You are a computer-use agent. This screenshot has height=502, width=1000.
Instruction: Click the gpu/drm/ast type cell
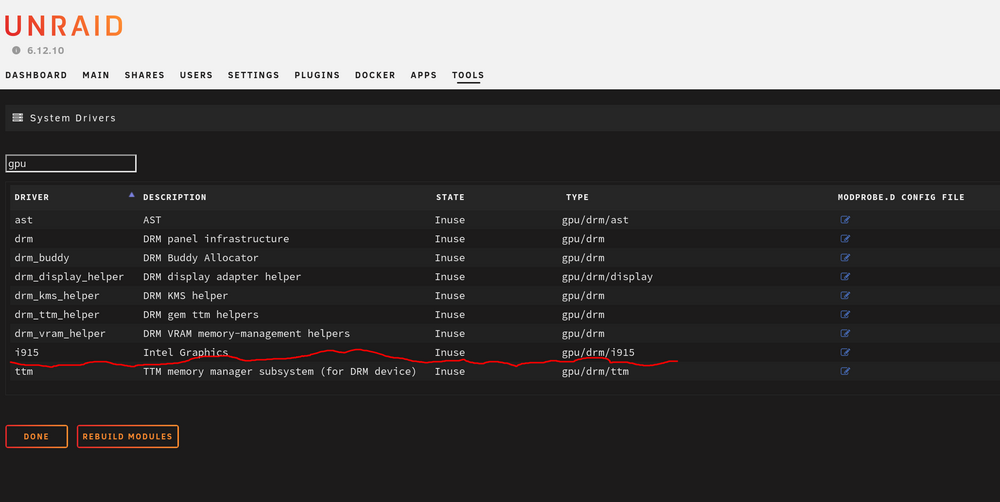595,220
